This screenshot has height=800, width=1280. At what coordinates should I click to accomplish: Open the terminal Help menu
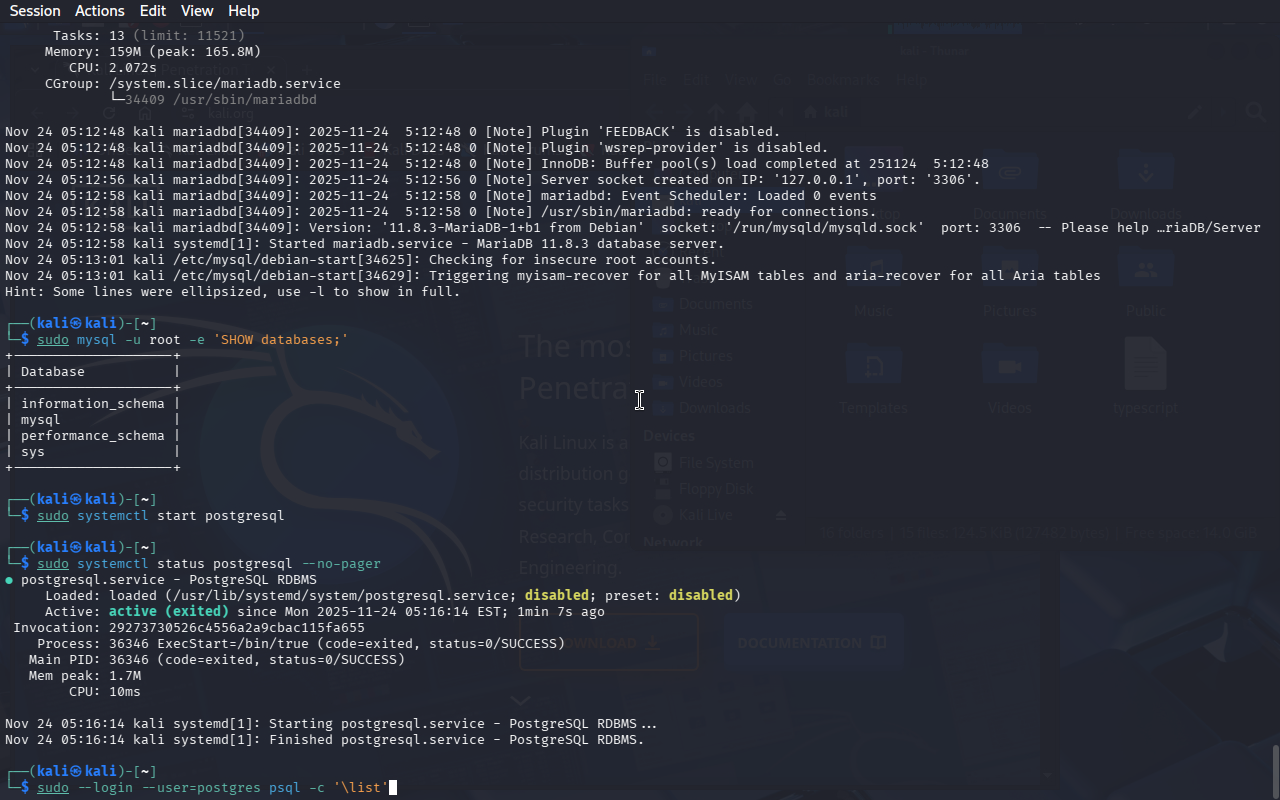coord(243,11)
